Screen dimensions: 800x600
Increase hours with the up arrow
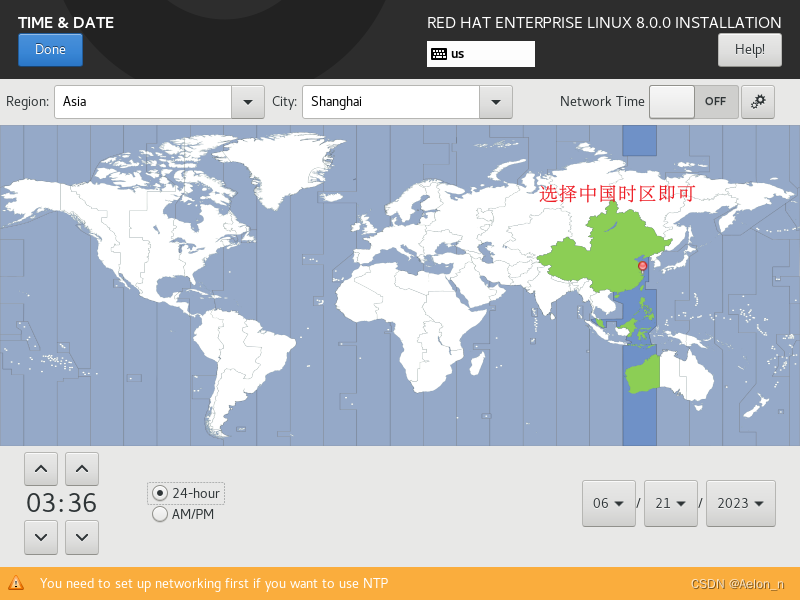coord(41,469)
